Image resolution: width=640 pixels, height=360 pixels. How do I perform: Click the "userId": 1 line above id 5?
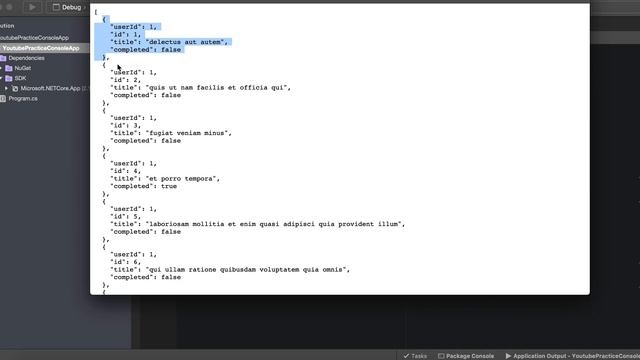point(133,209)
